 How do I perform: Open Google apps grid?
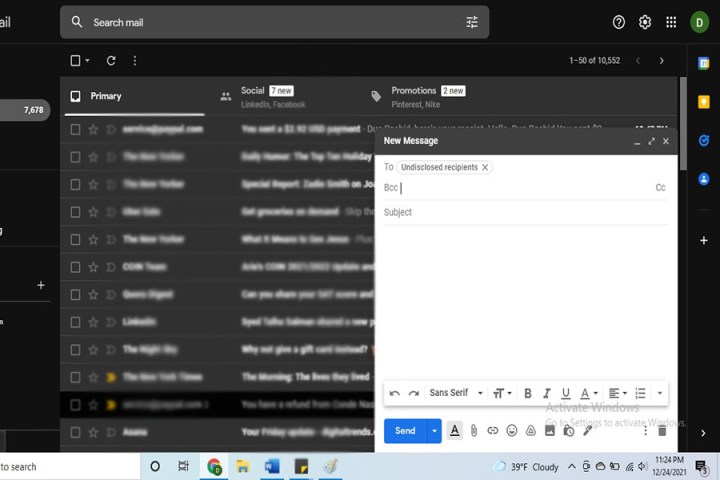pyautogui.click(x=671, y=22)
